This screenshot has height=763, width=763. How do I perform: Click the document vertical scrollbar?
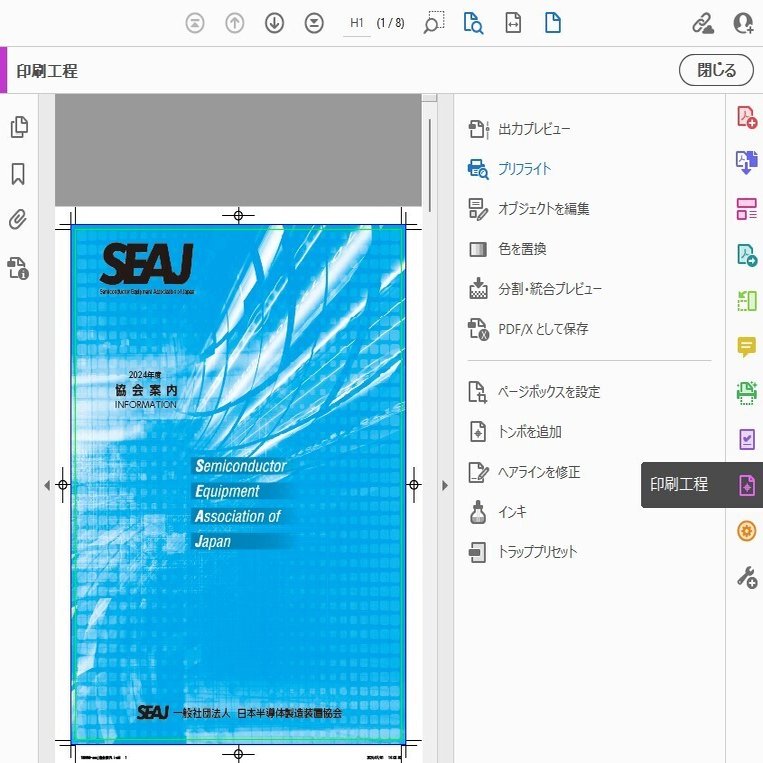(x=430, y=165)
